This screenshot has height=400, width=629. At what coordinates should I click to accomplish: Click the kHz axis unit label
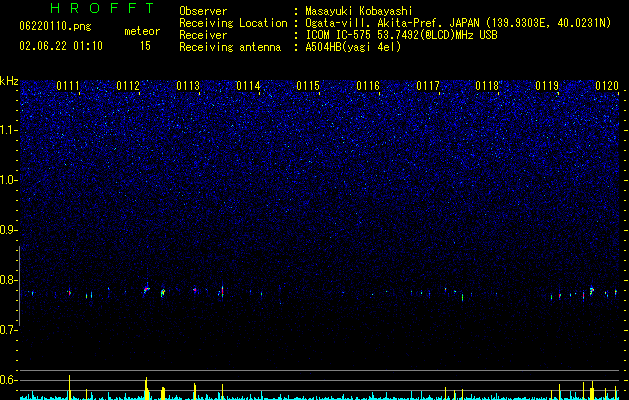[9, 81]
